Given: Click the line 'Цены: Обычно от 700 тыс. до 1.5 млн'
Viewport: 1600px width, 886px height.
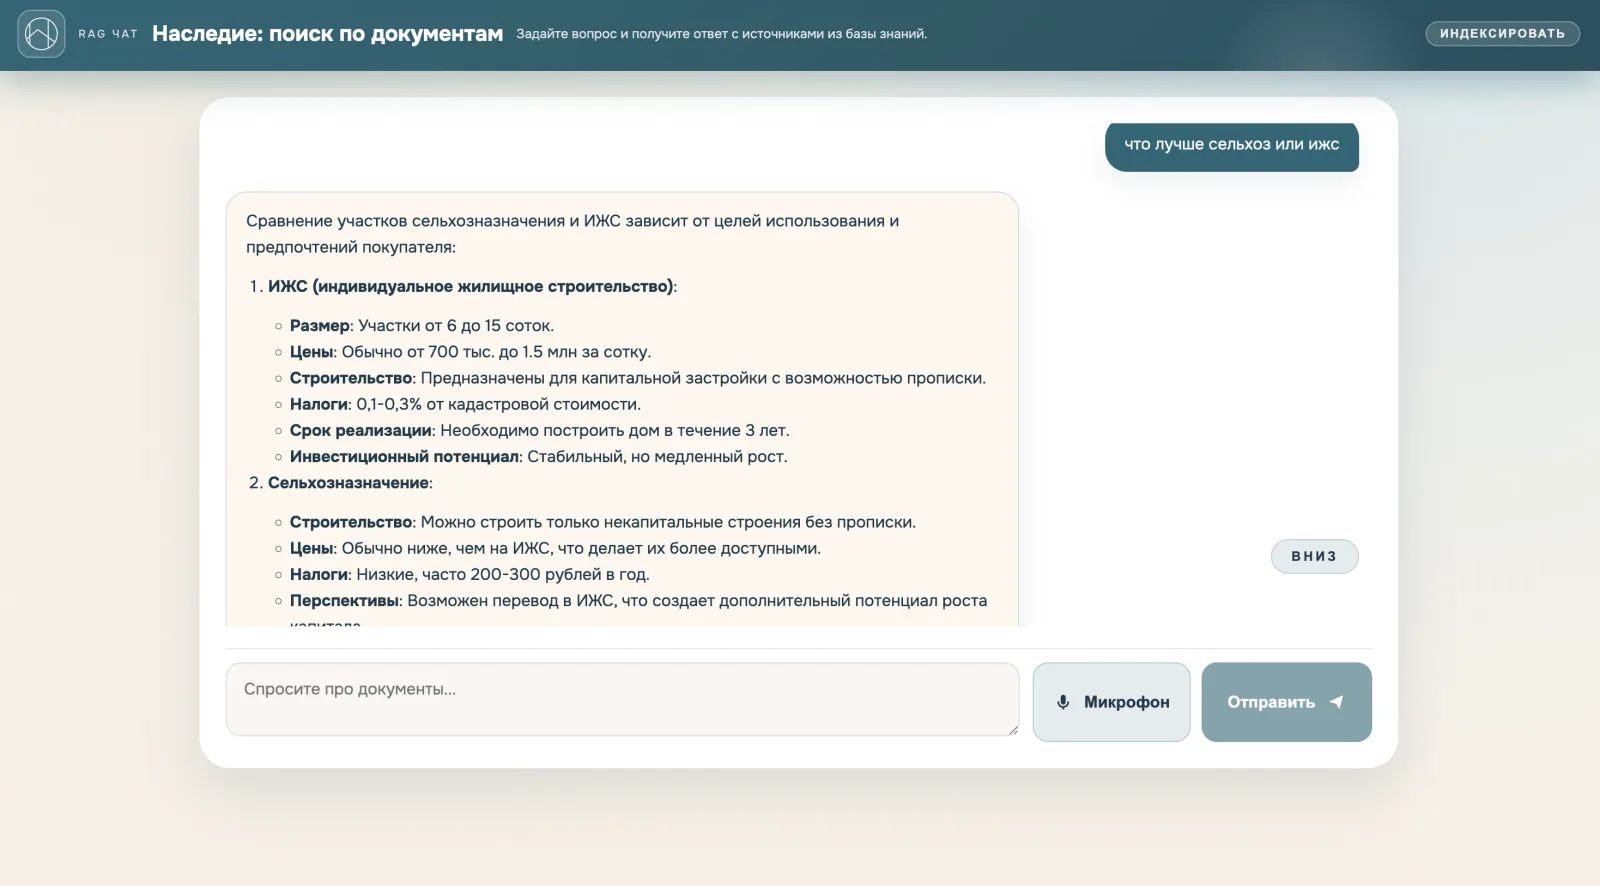Looking at the screenshot, I should tap(470, 351).
